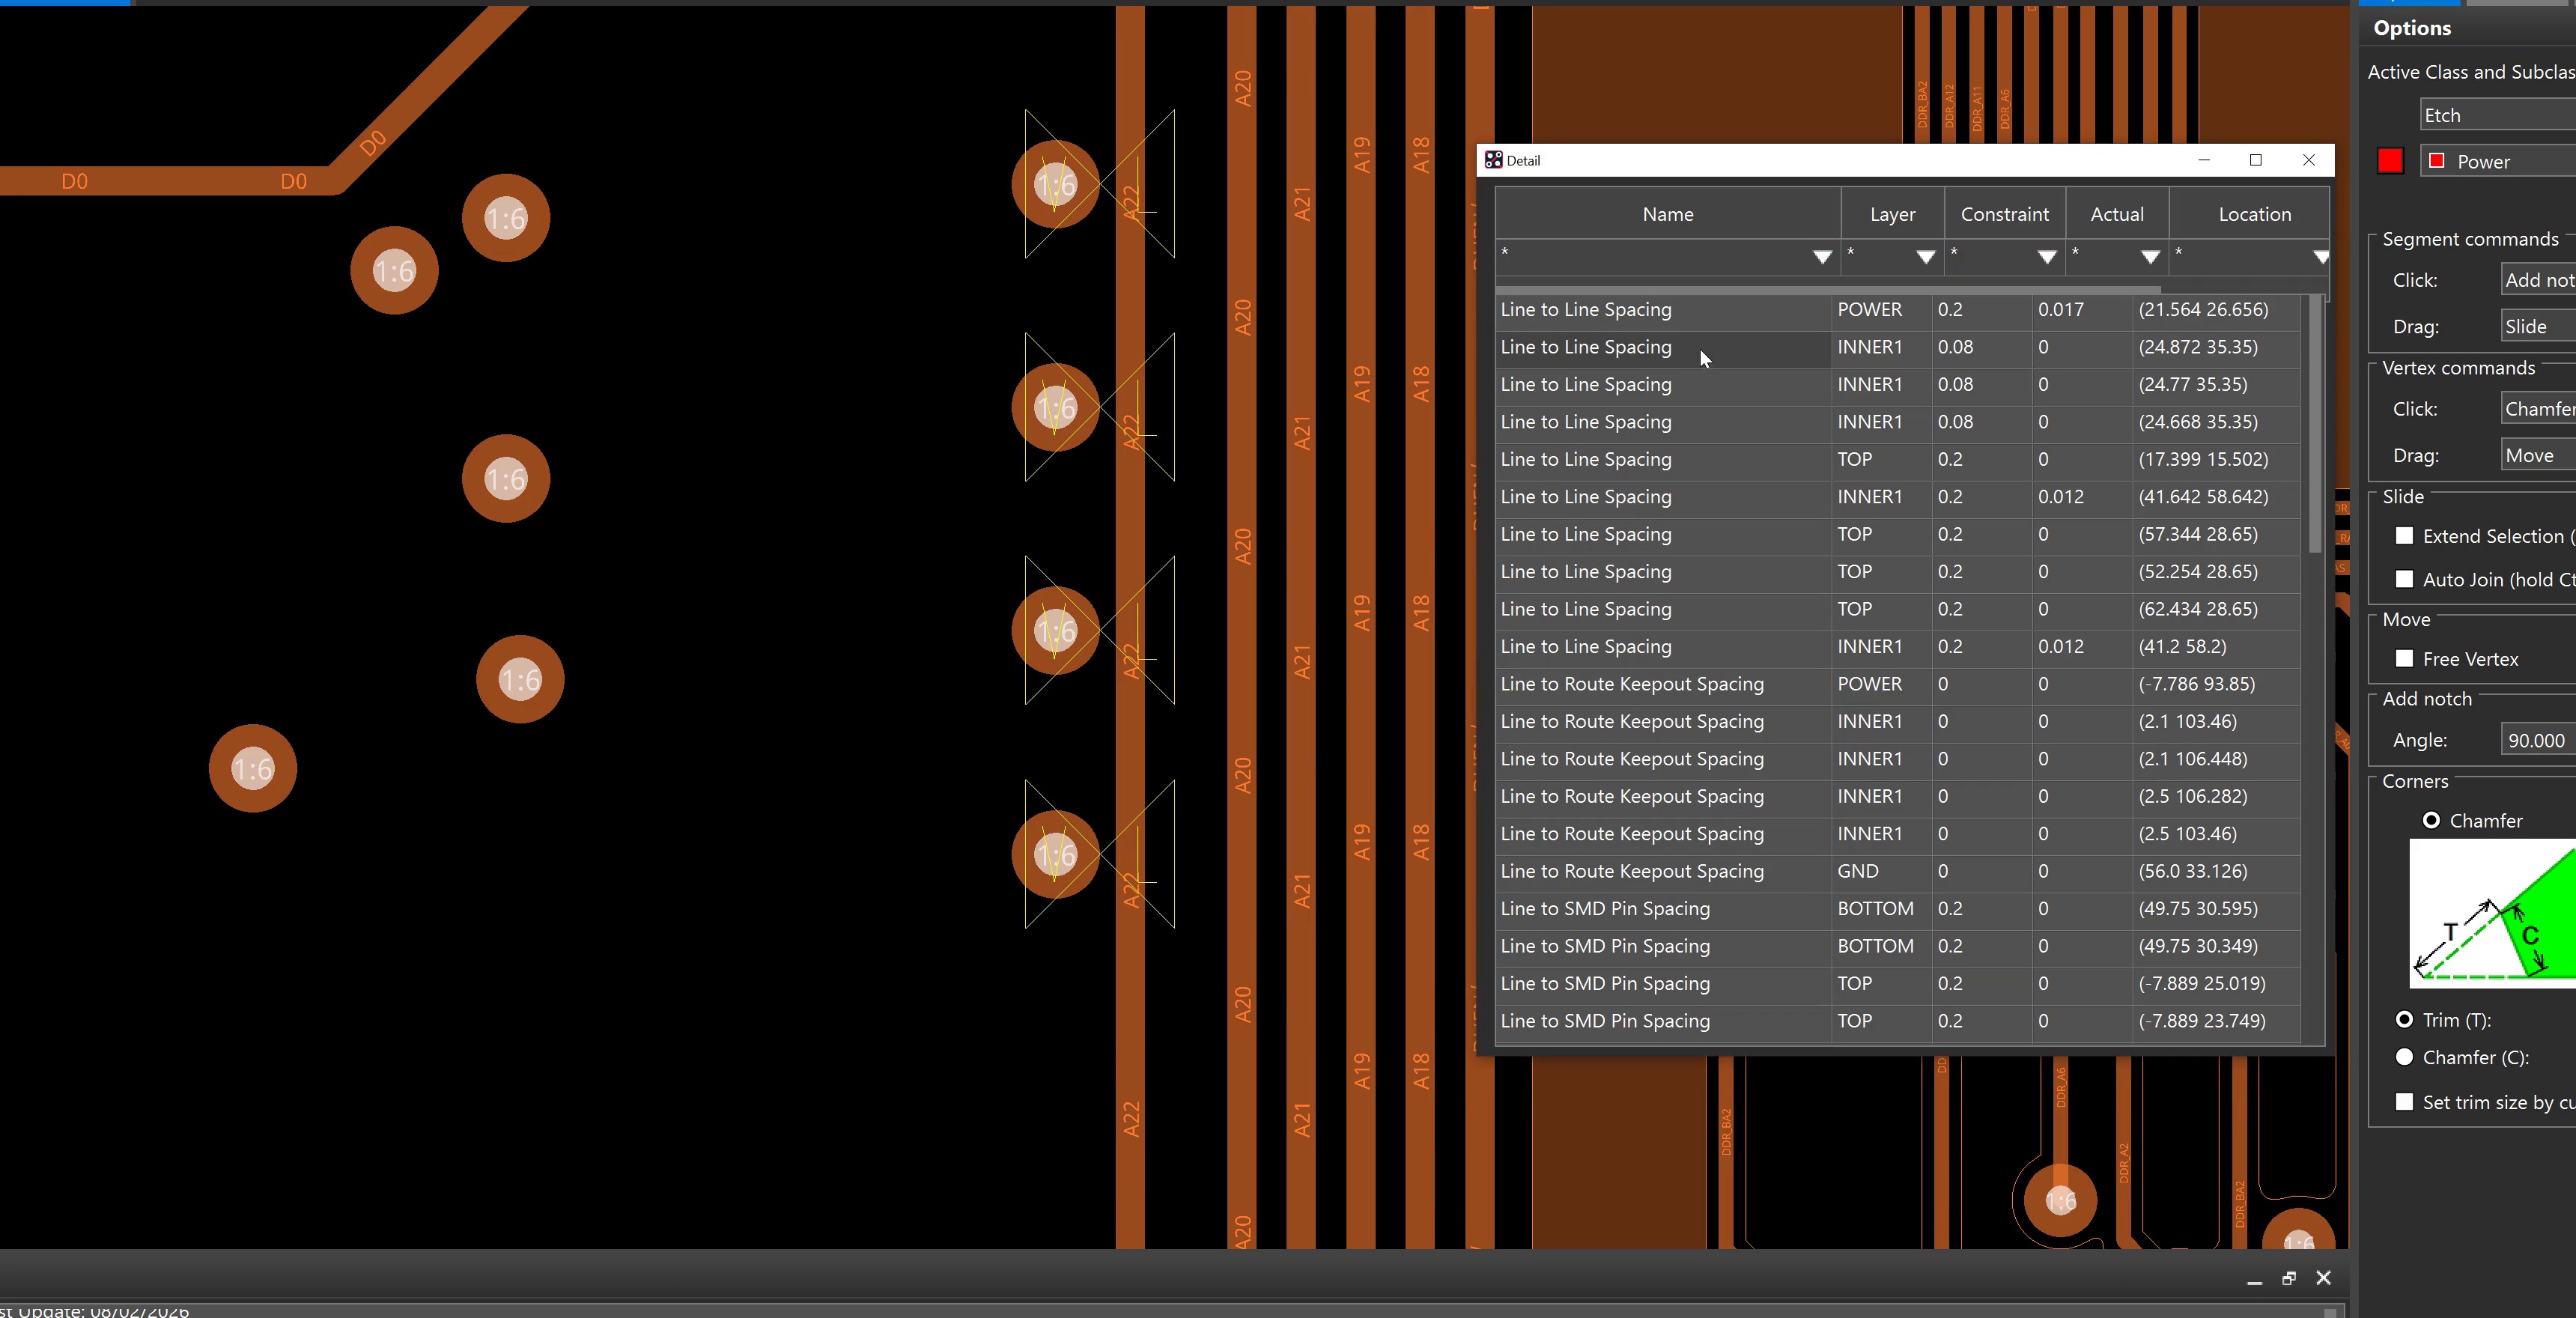Screen dimensions: 2576x1318
Task: Minimize the Detail window
Action: (x=2203, y=160)
